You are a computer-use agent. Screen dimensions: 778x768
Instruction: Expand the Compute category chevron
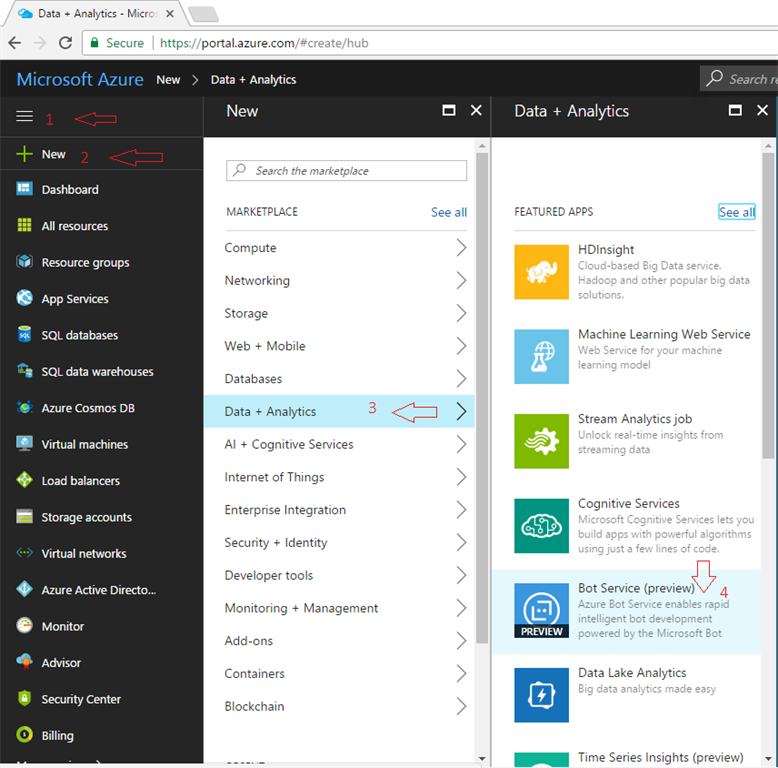[461, 248]
